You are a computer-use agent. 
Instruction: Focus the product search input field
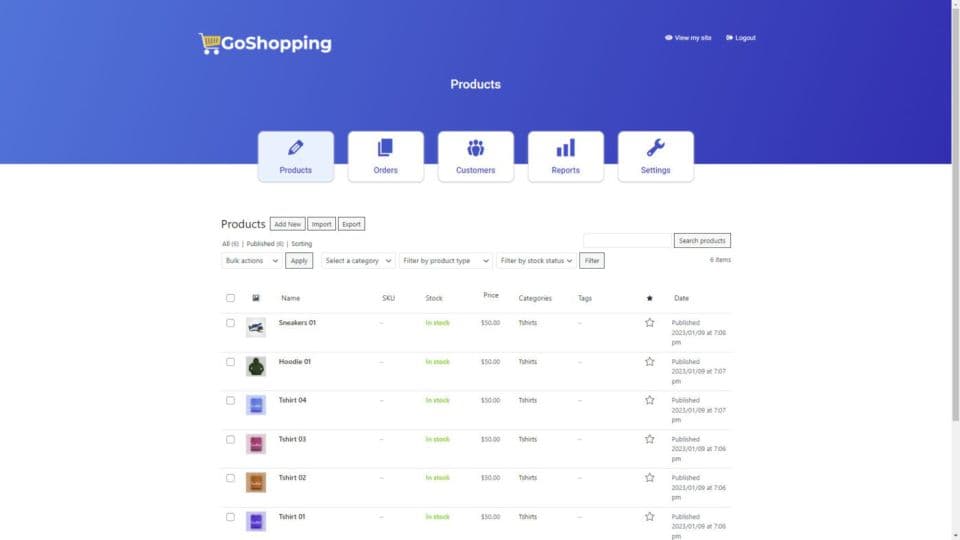(628, 241)
